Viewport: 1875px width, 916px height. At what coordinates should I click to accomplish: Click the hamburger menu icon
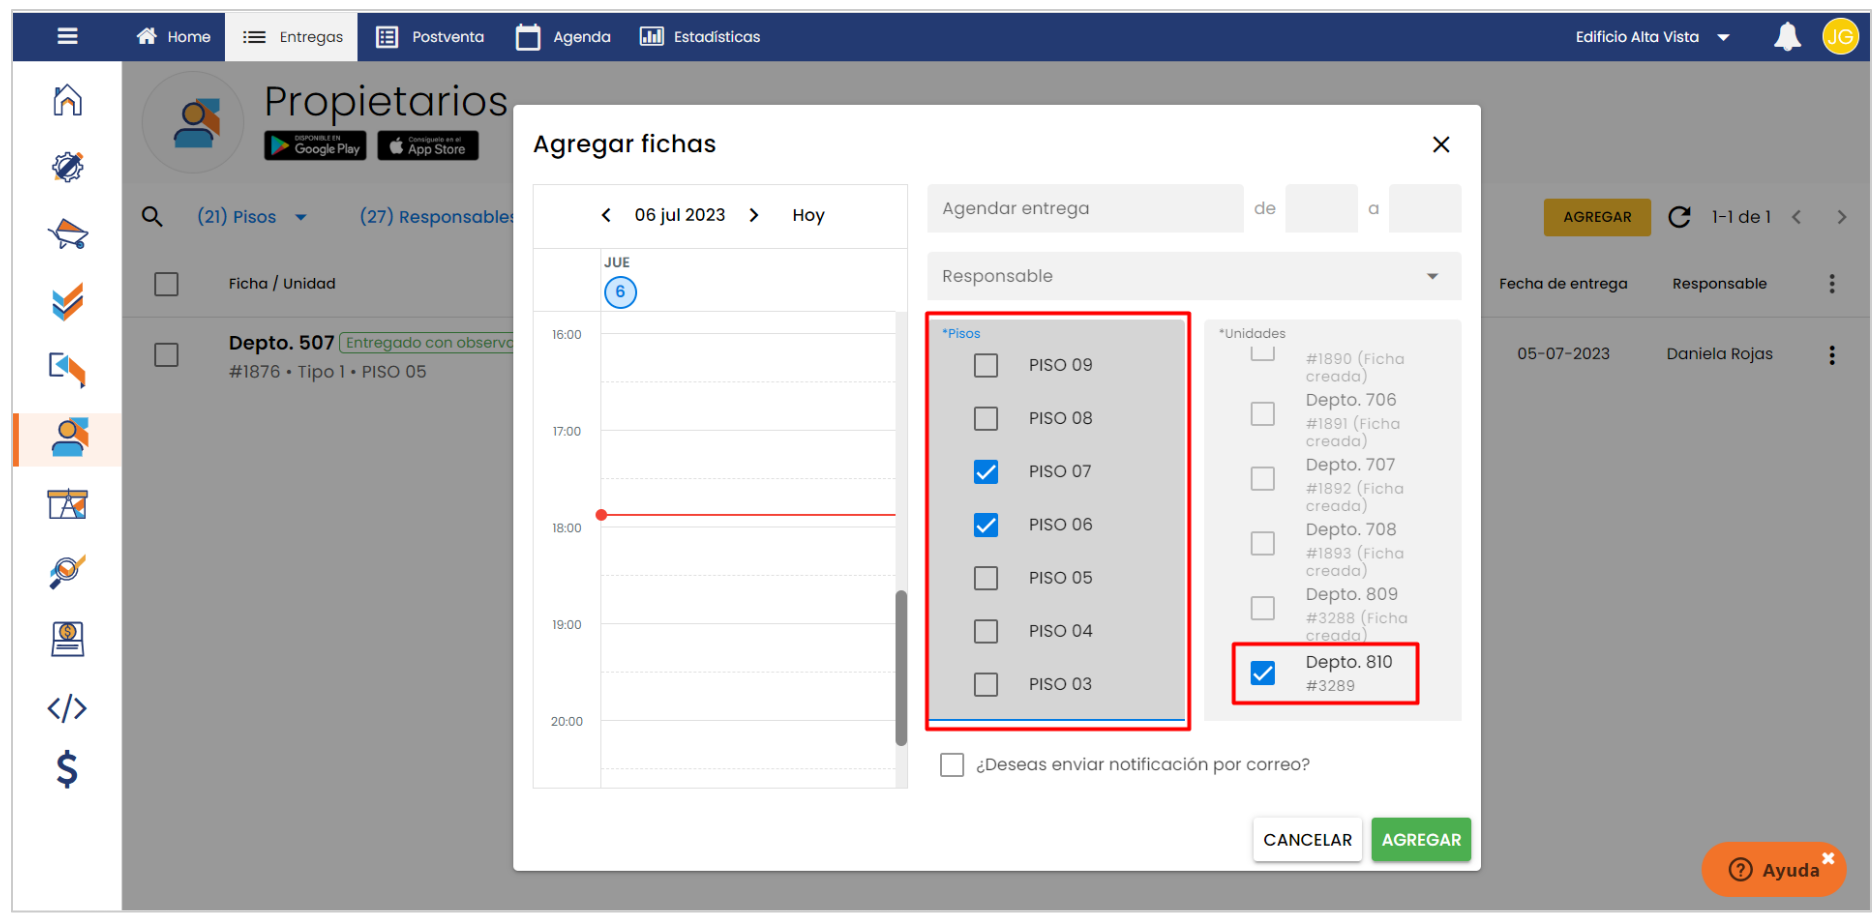(67, 36)
